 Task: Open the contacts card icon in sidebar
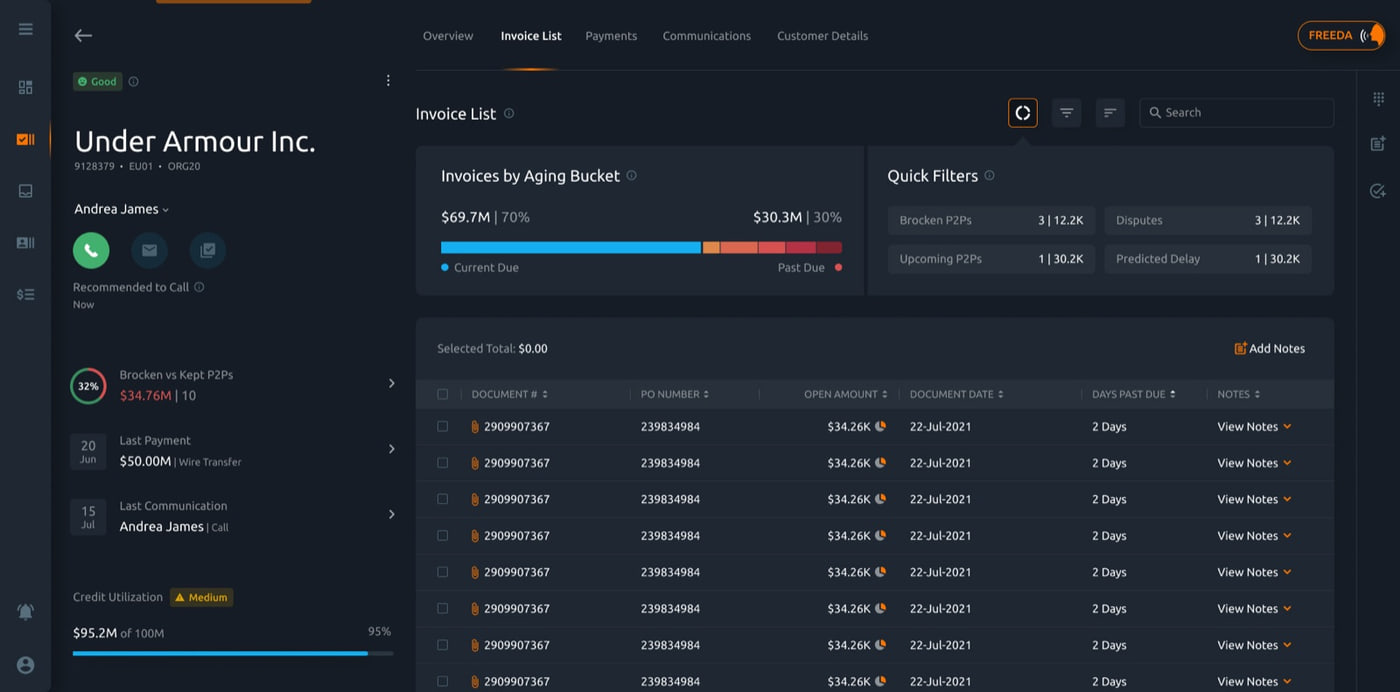point(26,242)
